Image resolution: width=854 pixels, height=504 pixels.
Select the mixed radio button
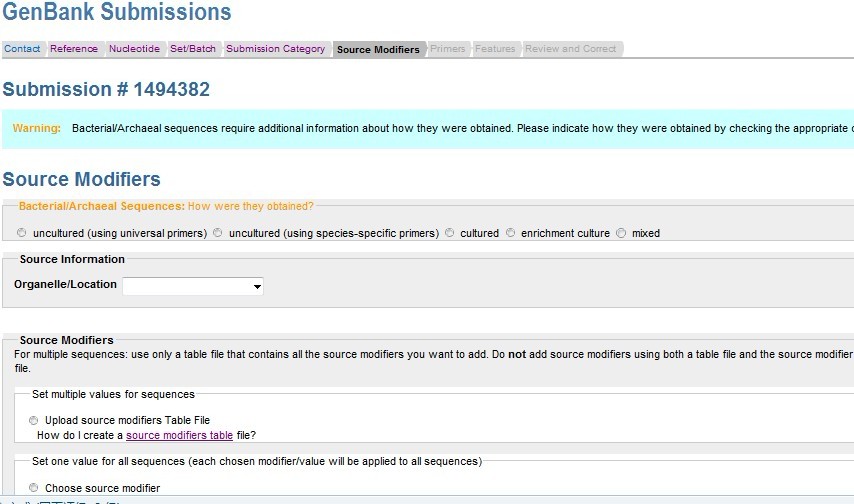click(621, 233)
